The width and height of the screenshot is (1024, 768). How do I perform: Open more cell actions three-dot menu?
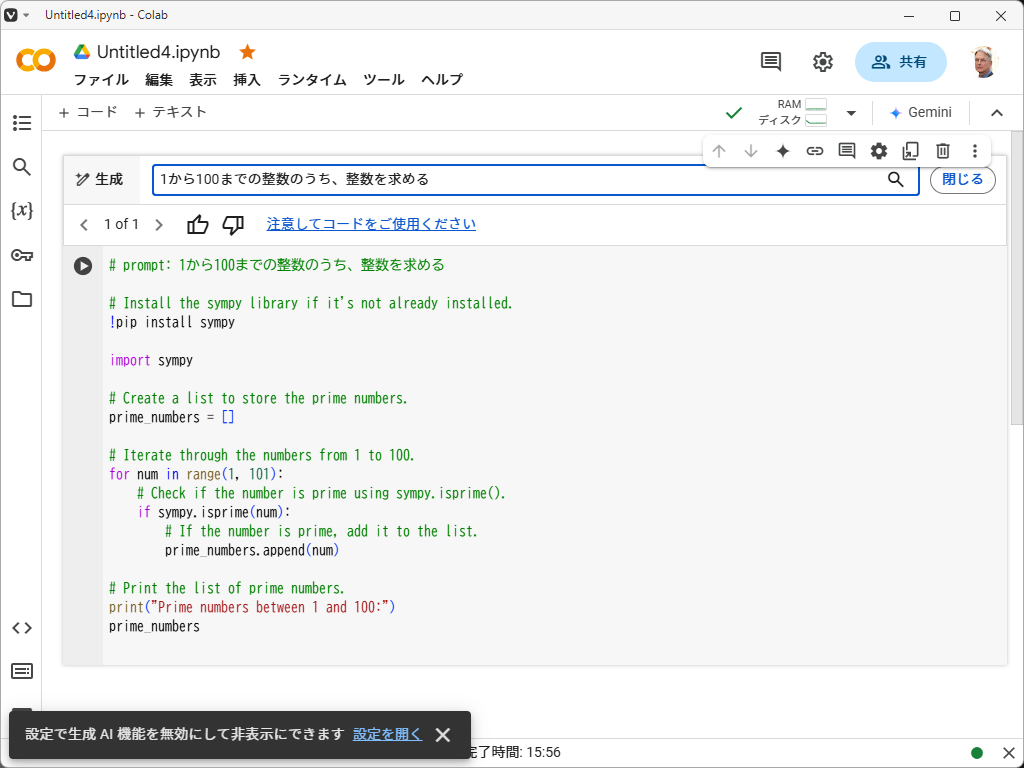(x=975, y=151)
